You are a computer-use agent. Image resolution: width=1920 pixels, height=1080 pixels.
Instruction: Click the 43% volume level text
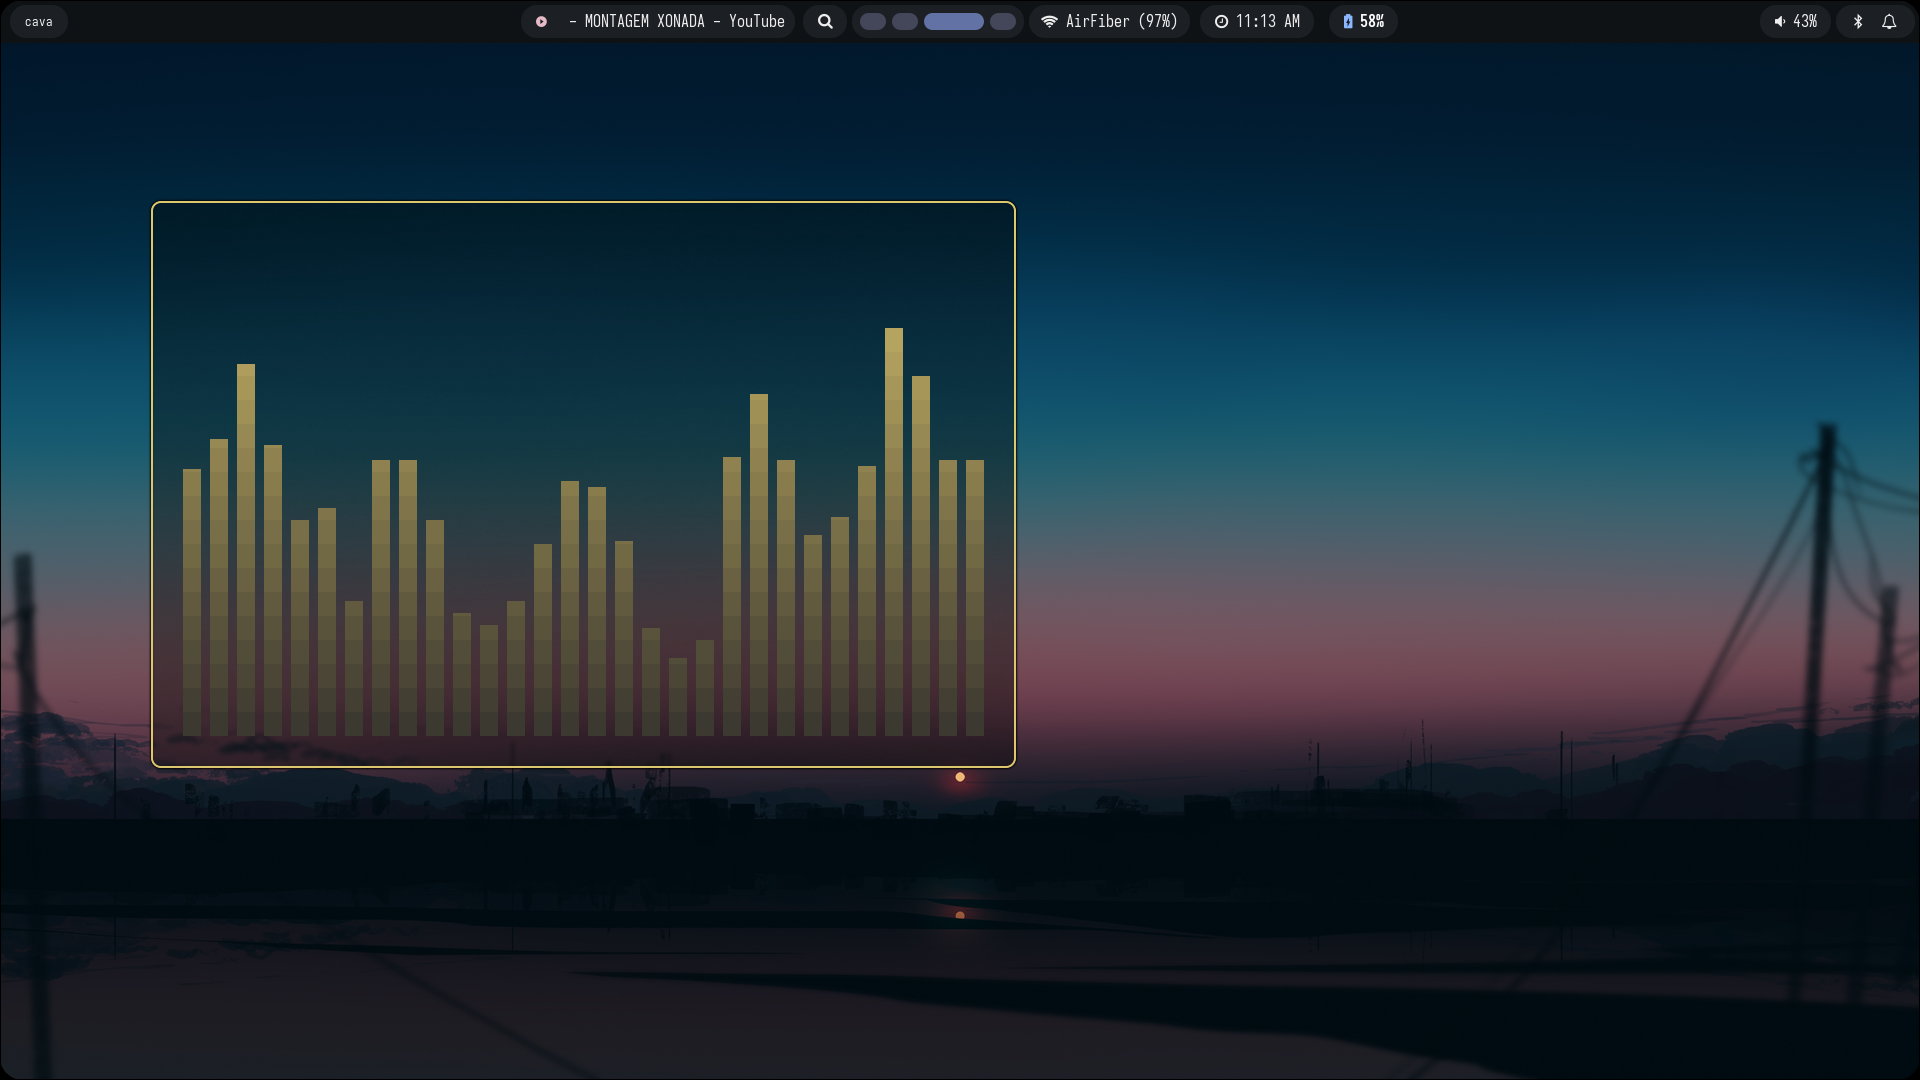point(1805,21)
